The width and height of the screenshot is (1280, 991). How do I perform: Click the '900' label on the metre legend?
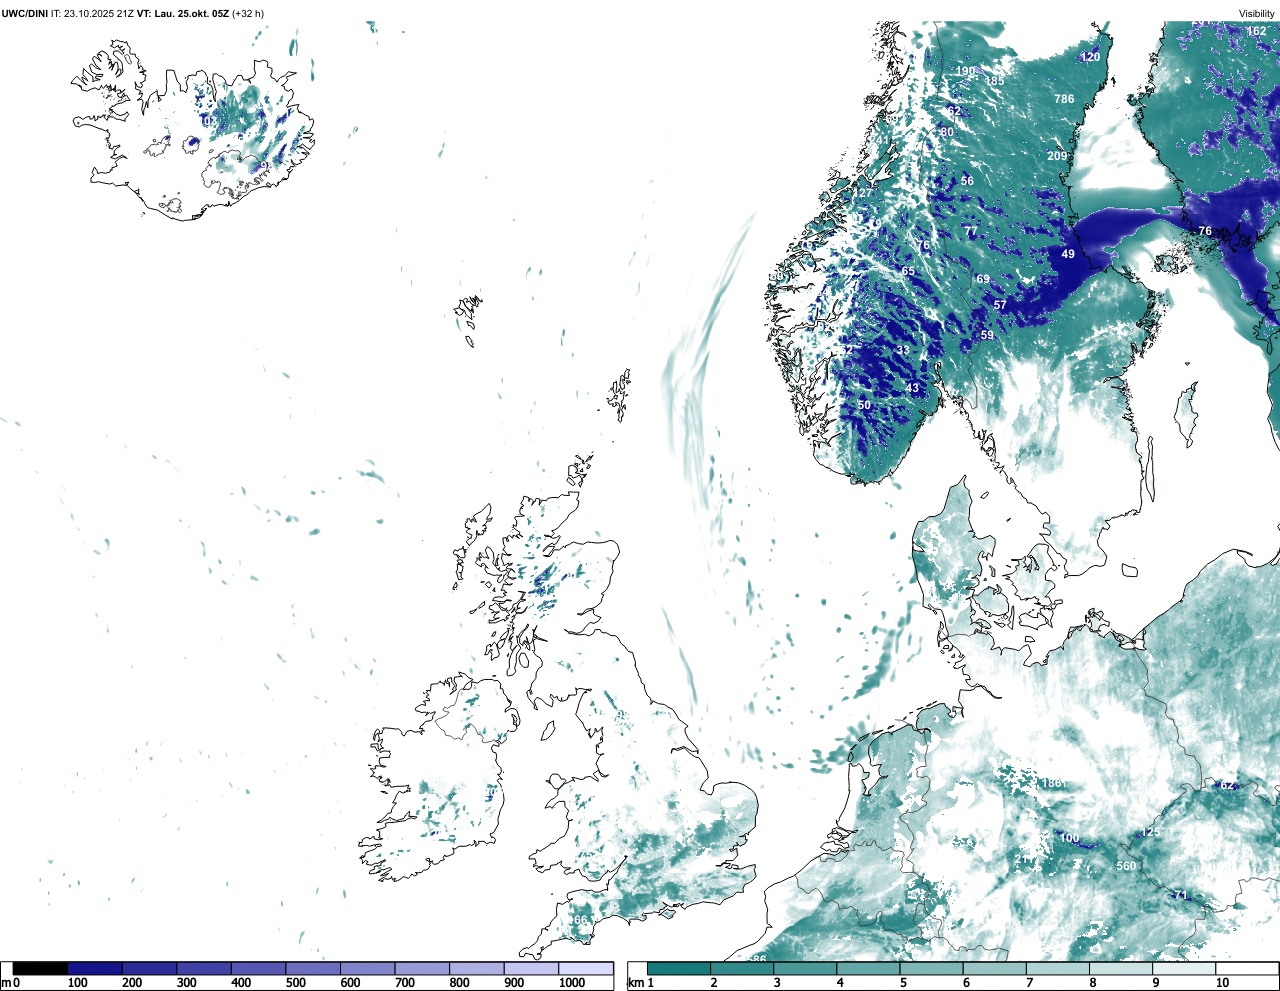pyautogui.click(x=513, y=983)
